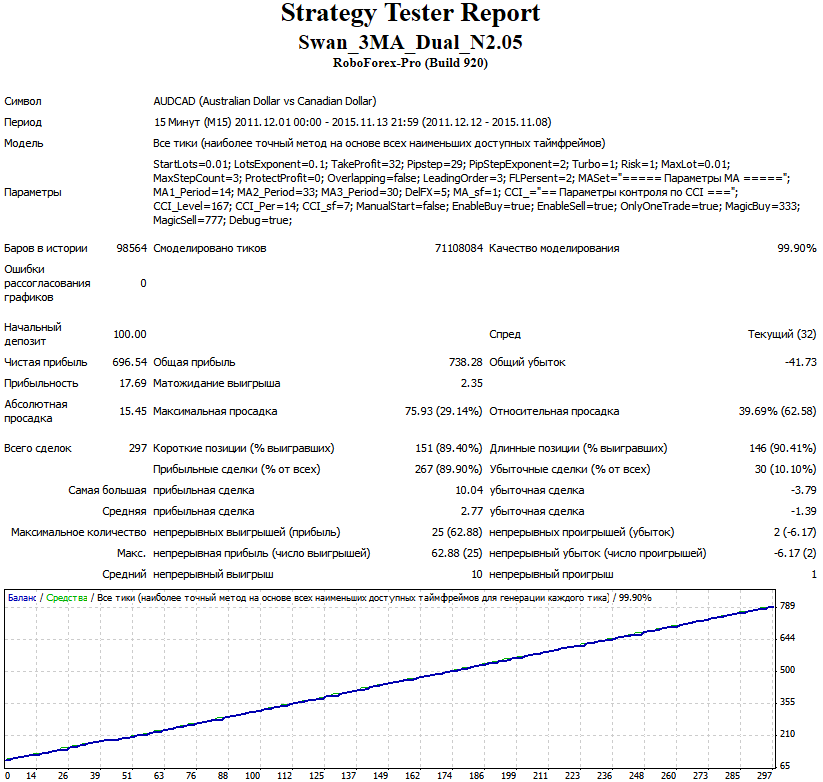Click the Ошибки рассогласования графиков label

(47, 283)
